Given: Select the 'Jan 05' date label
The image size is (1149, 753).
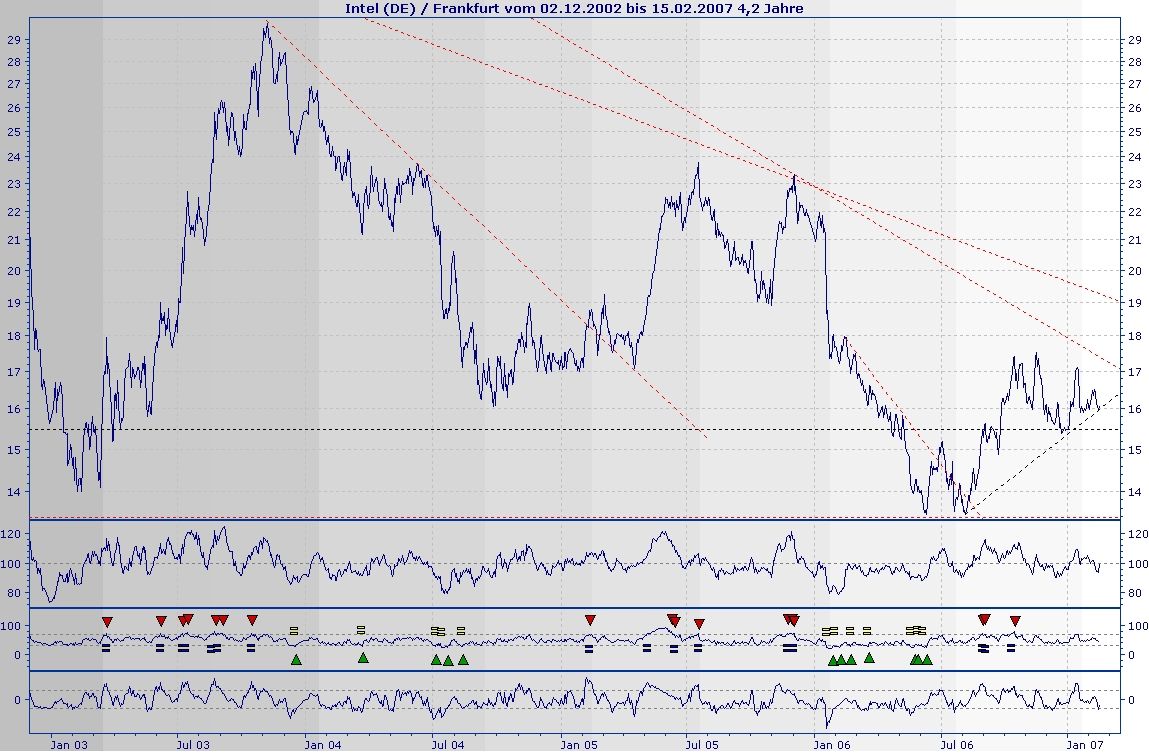Looking at the screenshot, I should [579, 745].
